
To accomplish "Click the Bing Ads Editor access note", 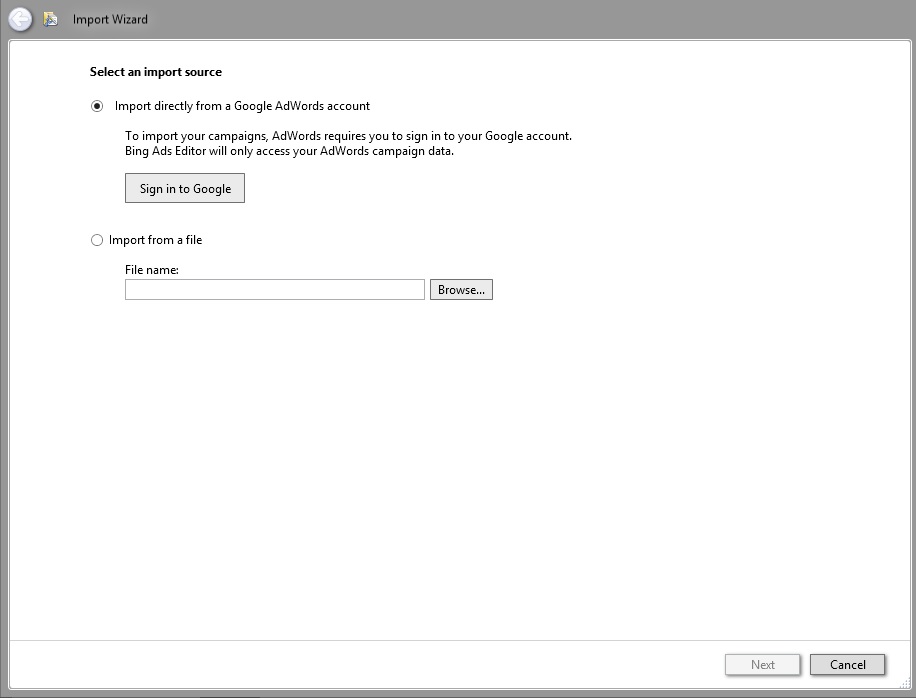I will 290,151.
